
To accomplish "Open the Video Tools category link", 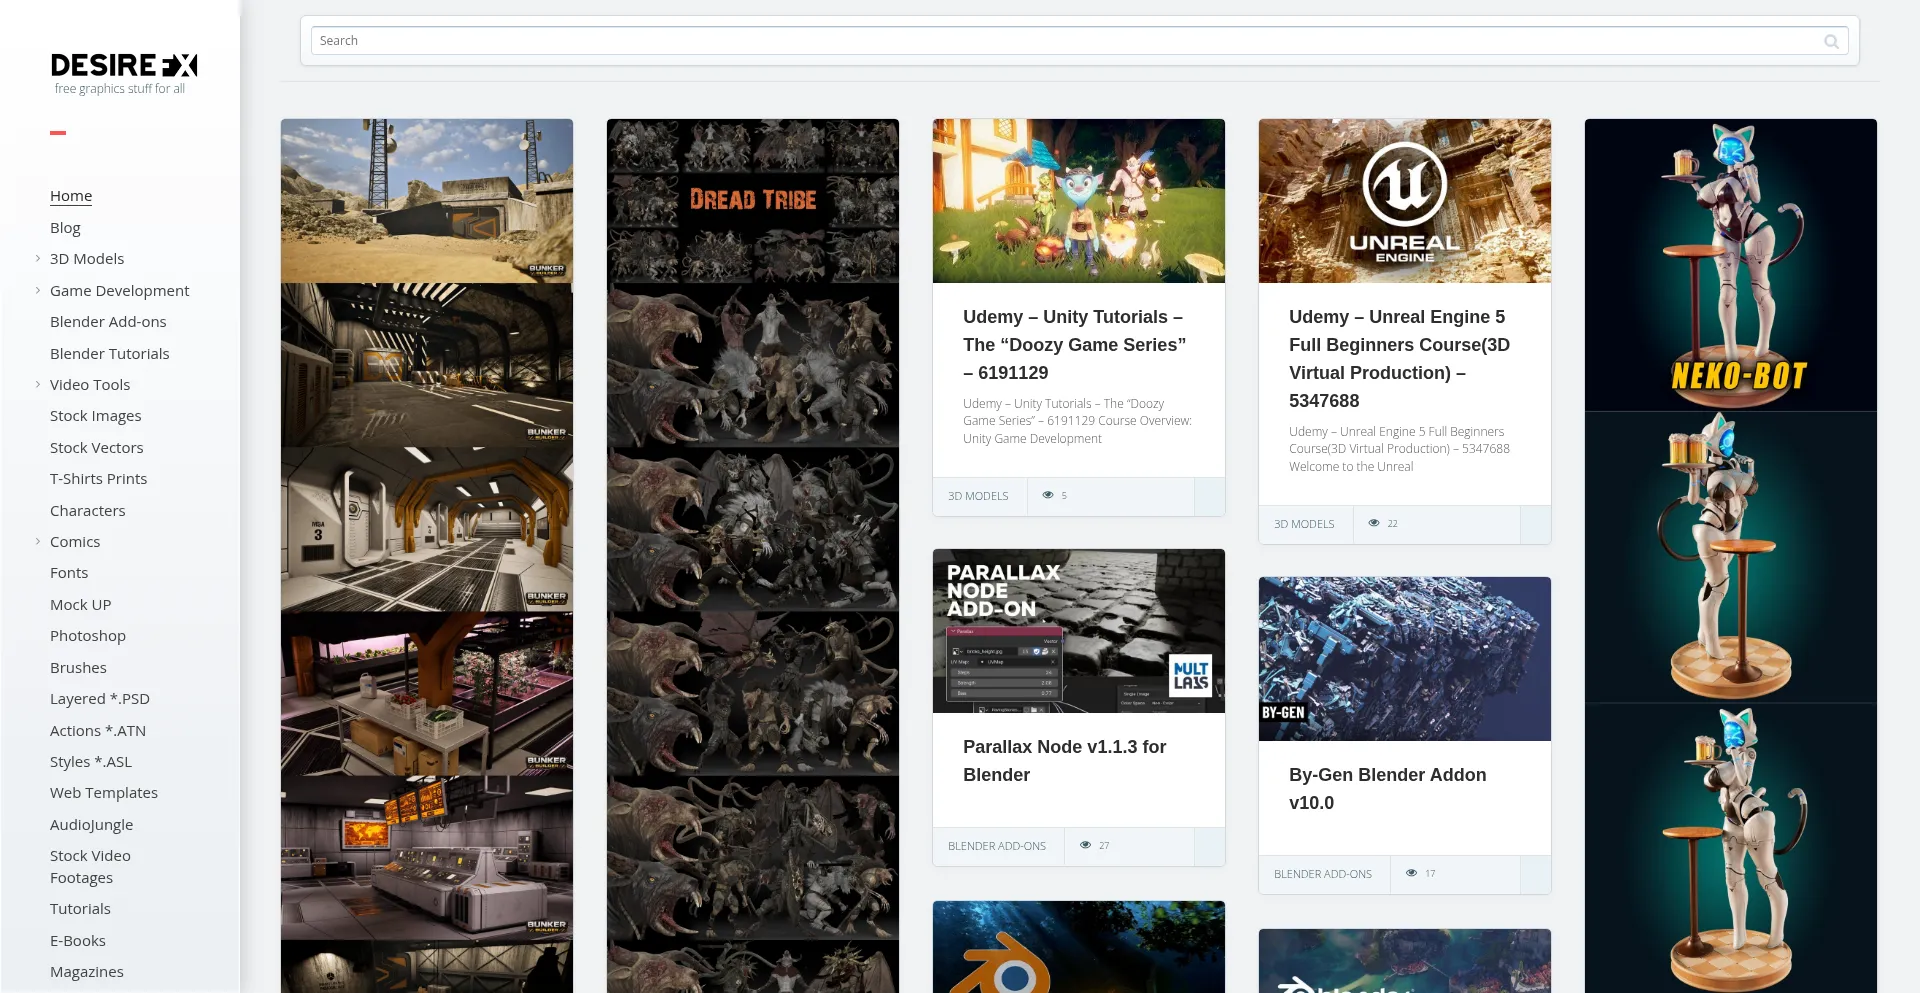I will pos(90,385).
